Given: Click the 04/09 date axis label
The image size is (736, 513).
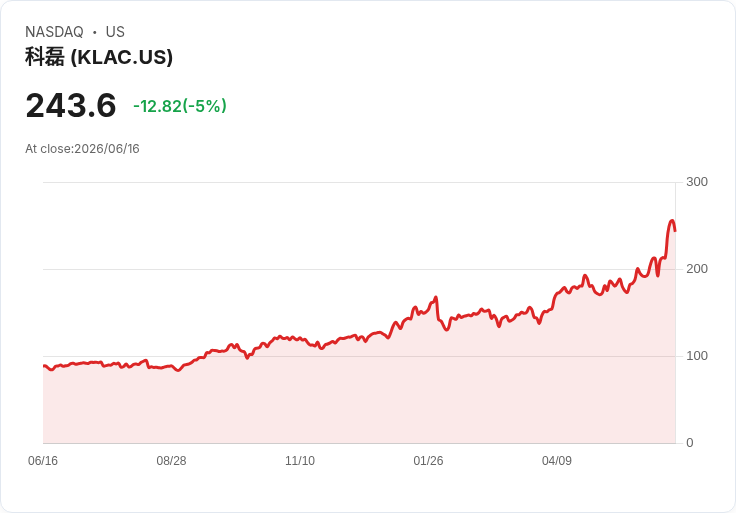Looking at the screenshot, I should point(557,461).
